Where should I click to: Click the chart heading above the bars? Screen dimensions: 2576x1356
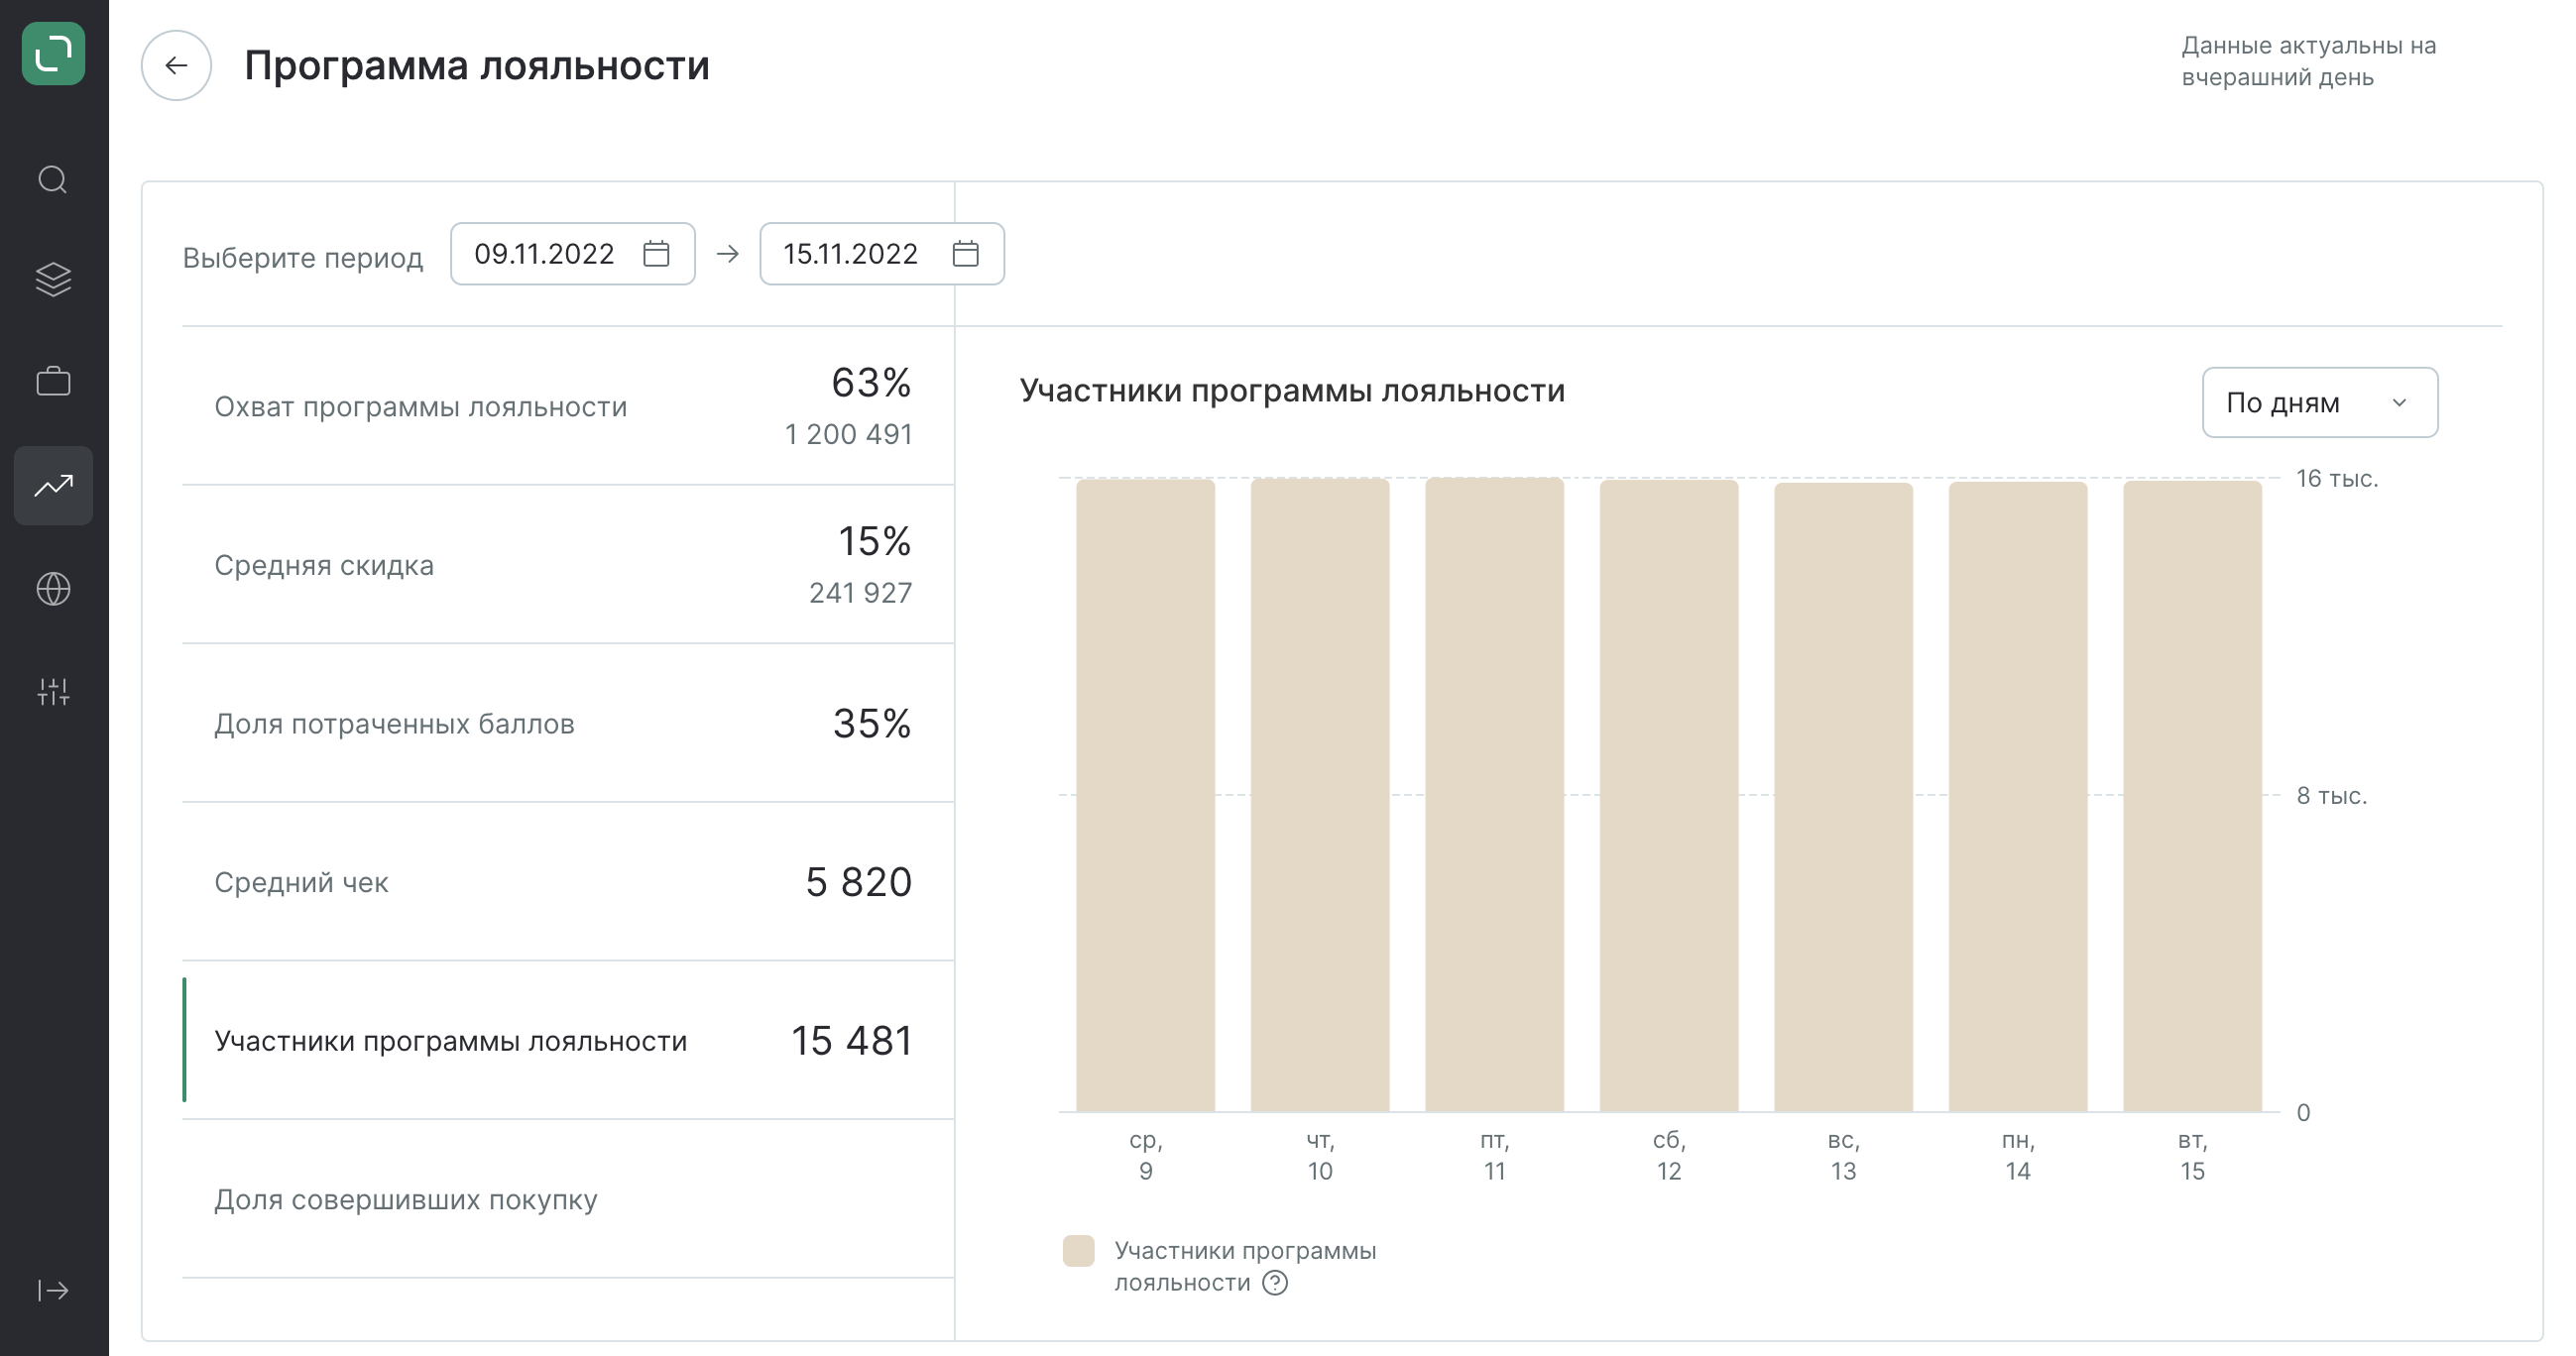click(x=1292, y=390)
